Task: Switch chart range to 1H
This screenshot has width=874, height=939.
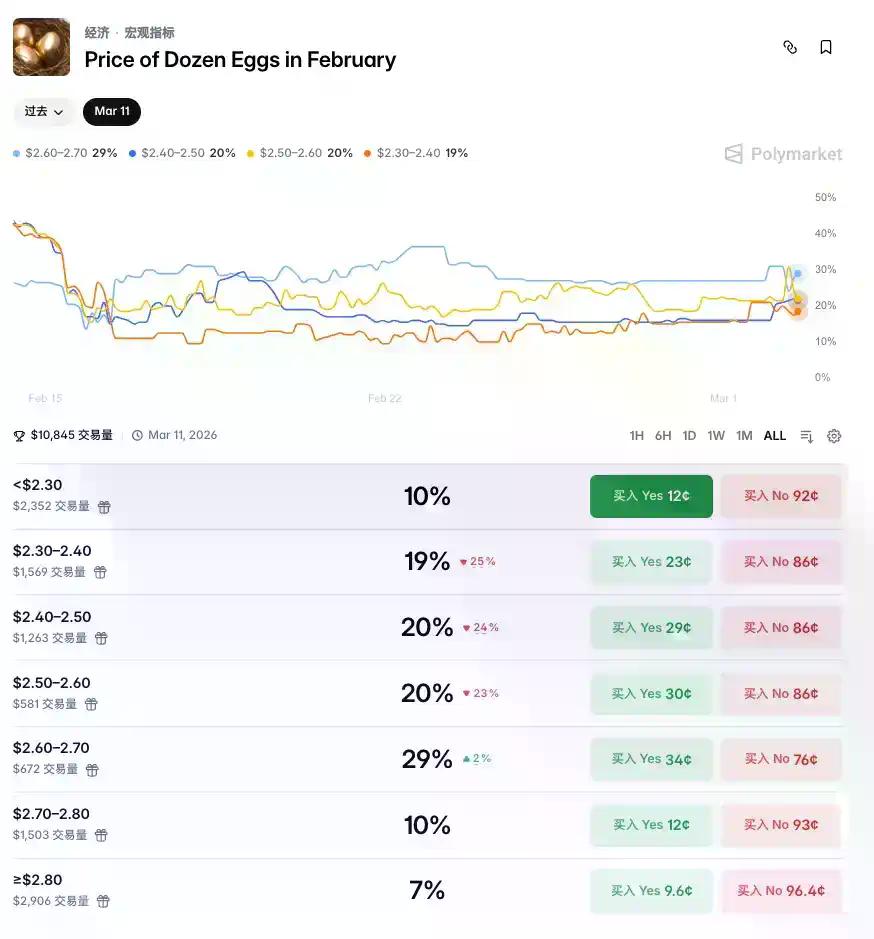Action: [636, 435]
